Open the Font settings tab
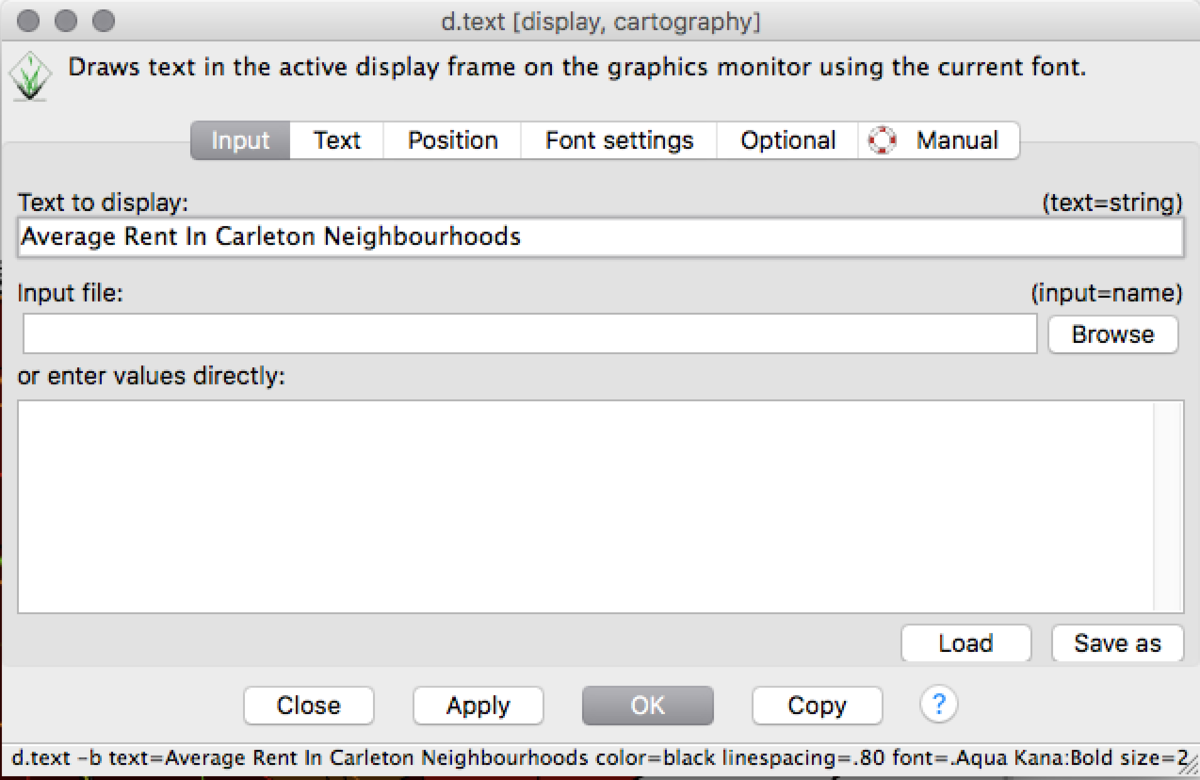Image resolution: width=1200 pixels, height=780 pixels. point(618,140)
